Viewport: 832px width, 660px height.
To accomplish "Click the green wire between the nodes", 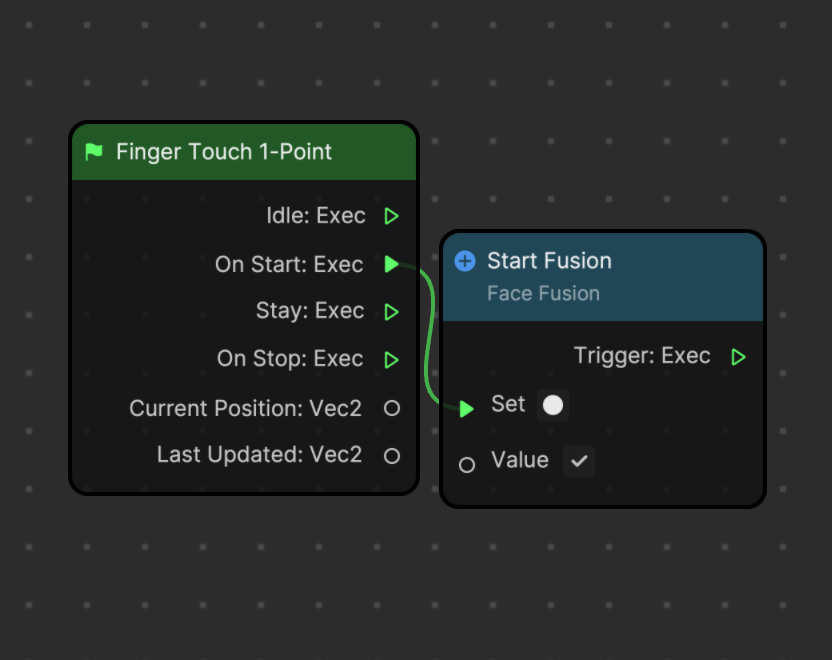I will point(430,334).
